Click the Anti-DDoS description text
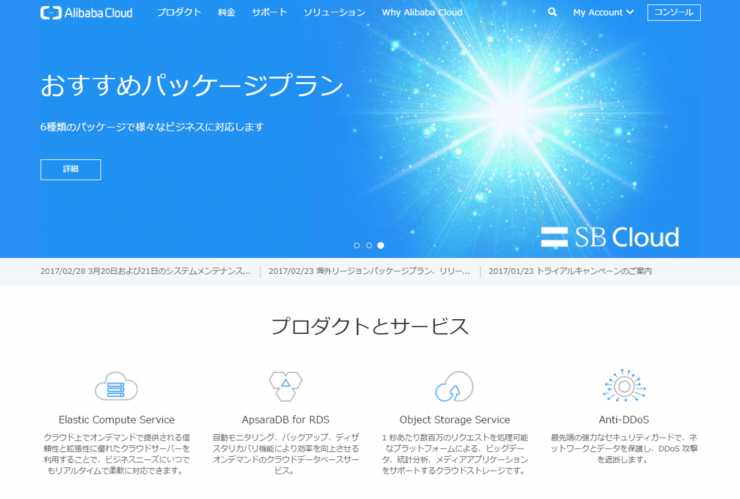This screenshot has width=740, height=499. (x=624, y=448)
